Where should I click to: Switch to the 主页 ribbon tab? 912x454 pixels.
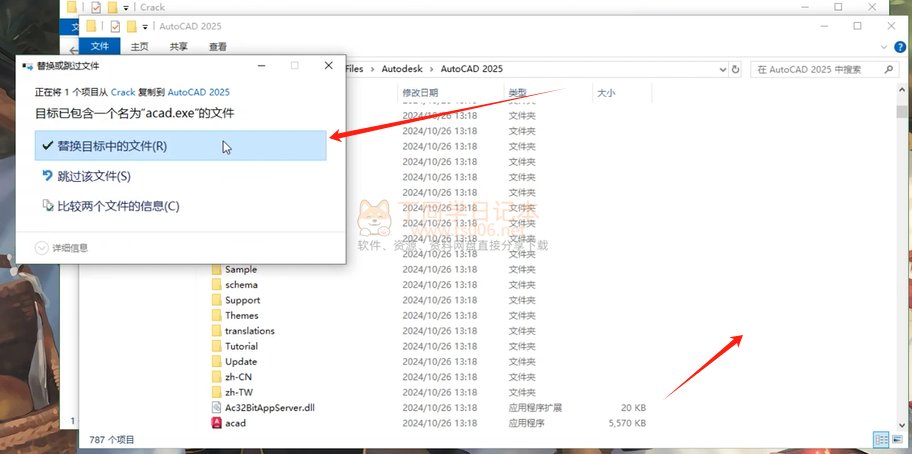point(140,47)
